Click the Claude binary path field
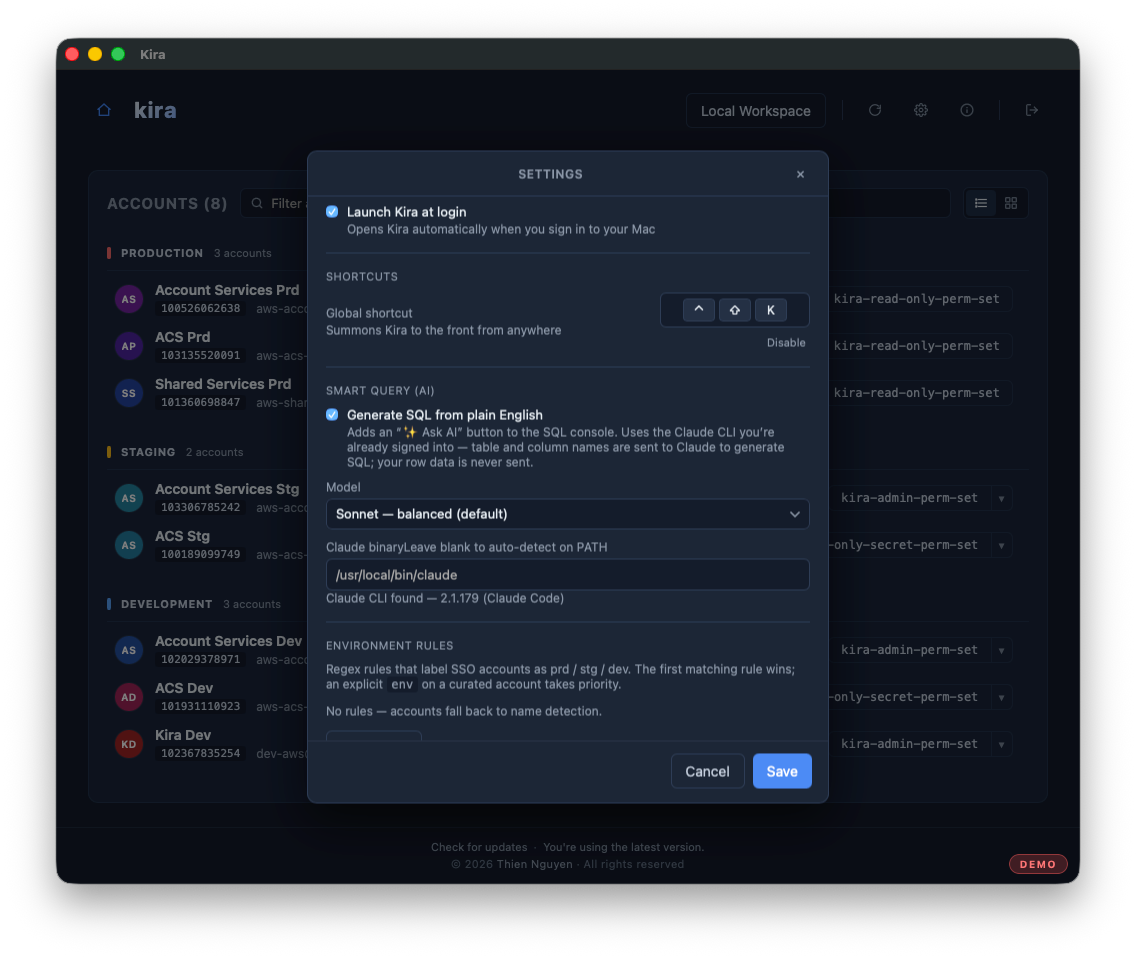Viewport: 1136px width, 958px height. tap(567, 575)
